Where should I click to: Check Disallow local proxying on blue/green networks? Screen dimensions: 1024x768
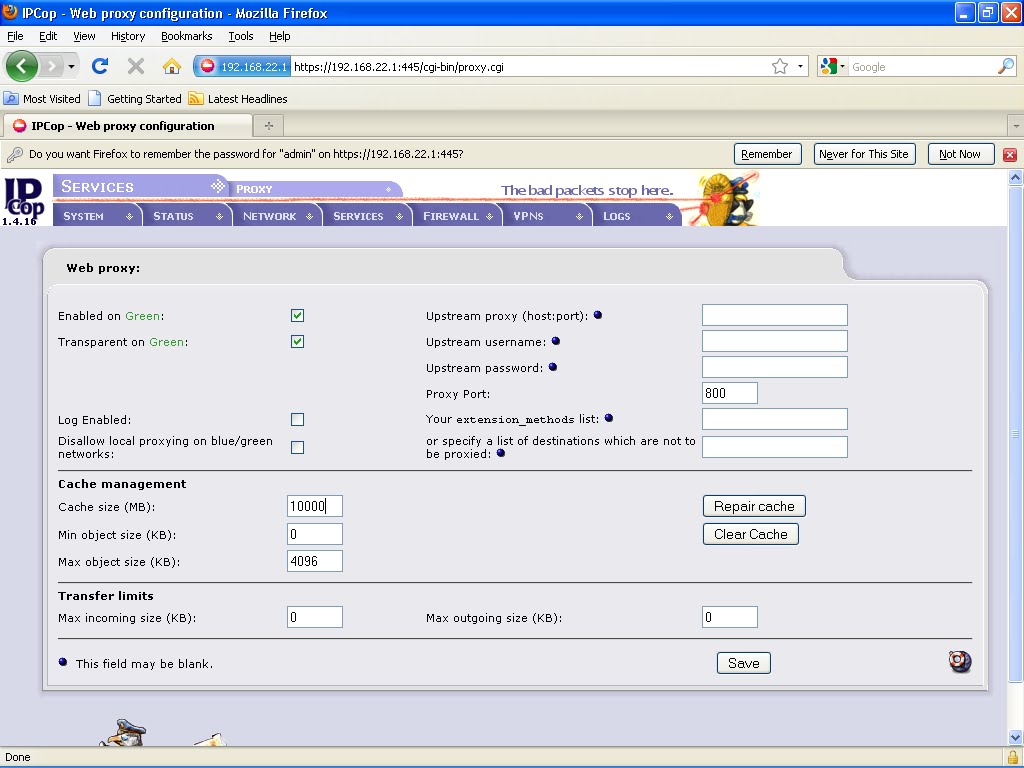click(x=297, y=447)
